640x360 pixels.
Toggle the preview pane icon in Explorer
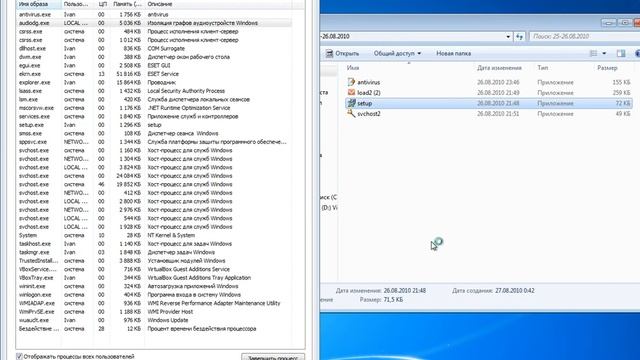[x=621, y=53]
